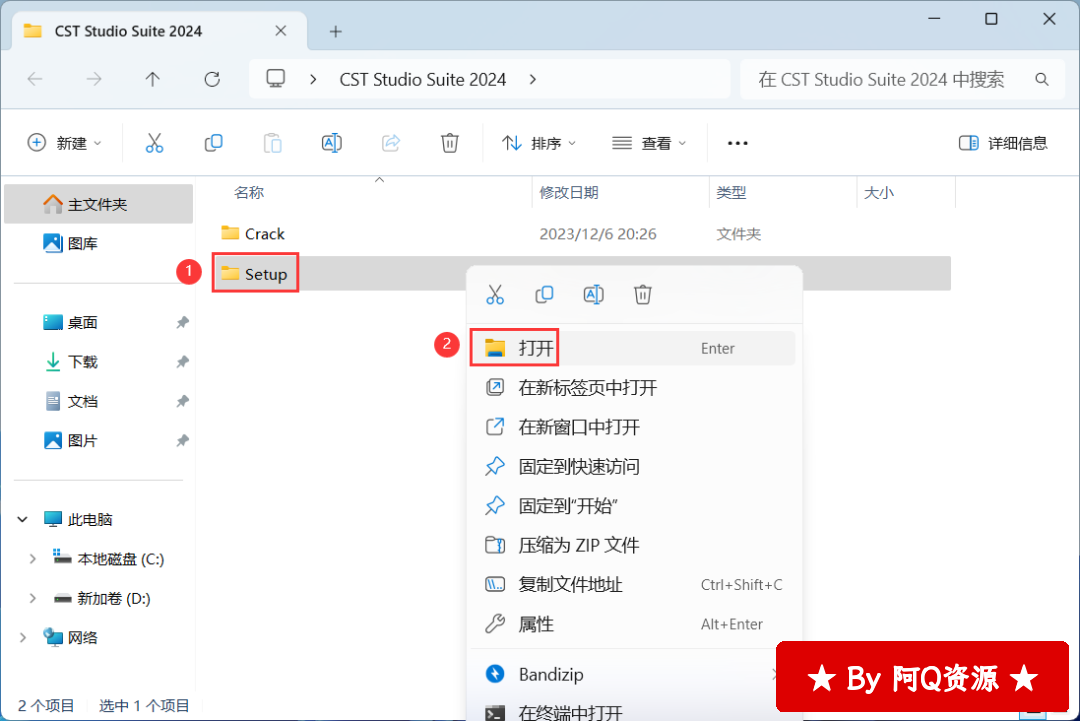Click the Delete trash icon in the toolbar
This screenshot has width=1080, height=721.
tap(450, 143)
